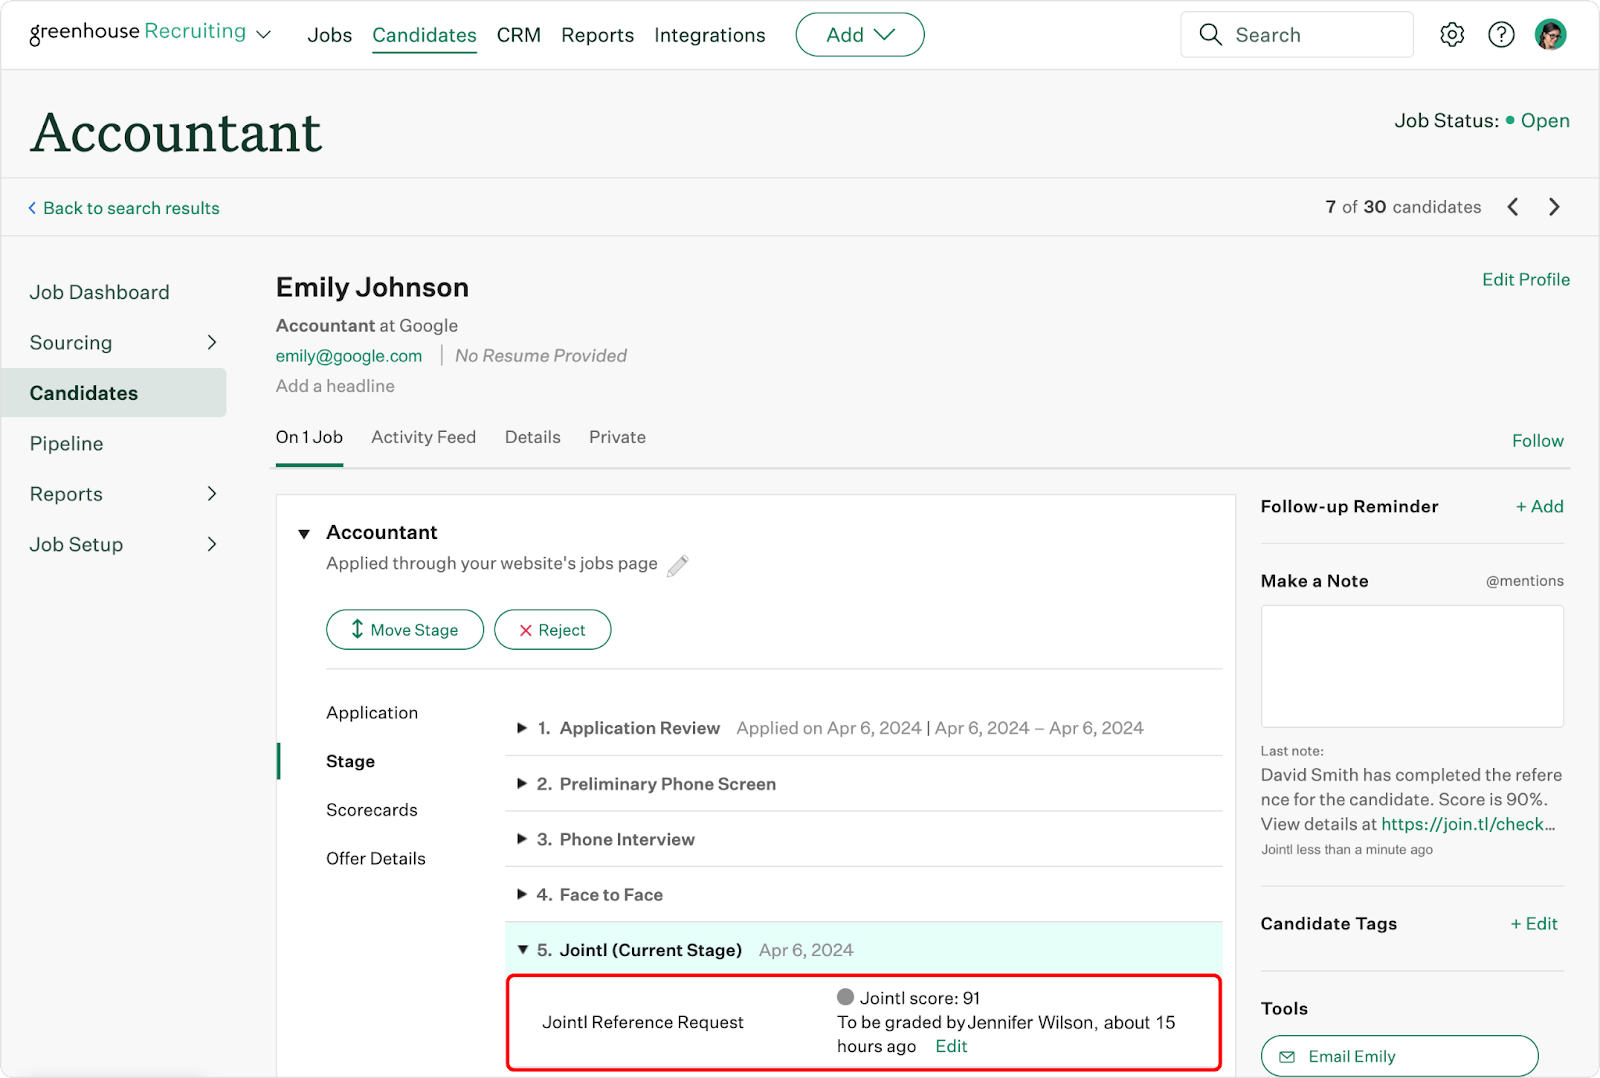Switch to the Activity Feed tab

pos(423,437)
